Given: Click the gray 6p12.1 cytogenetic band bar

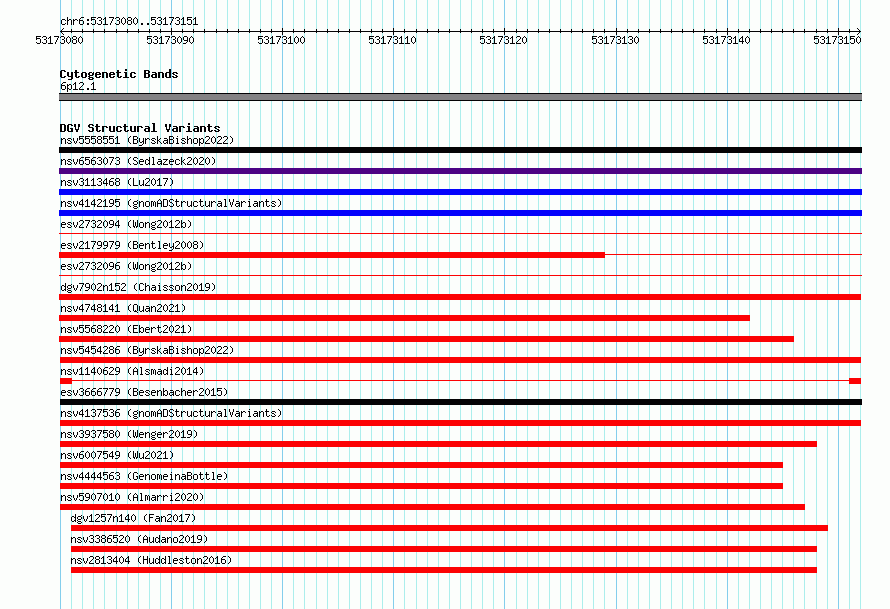Looking at the screenshot, I should [460, 97].
